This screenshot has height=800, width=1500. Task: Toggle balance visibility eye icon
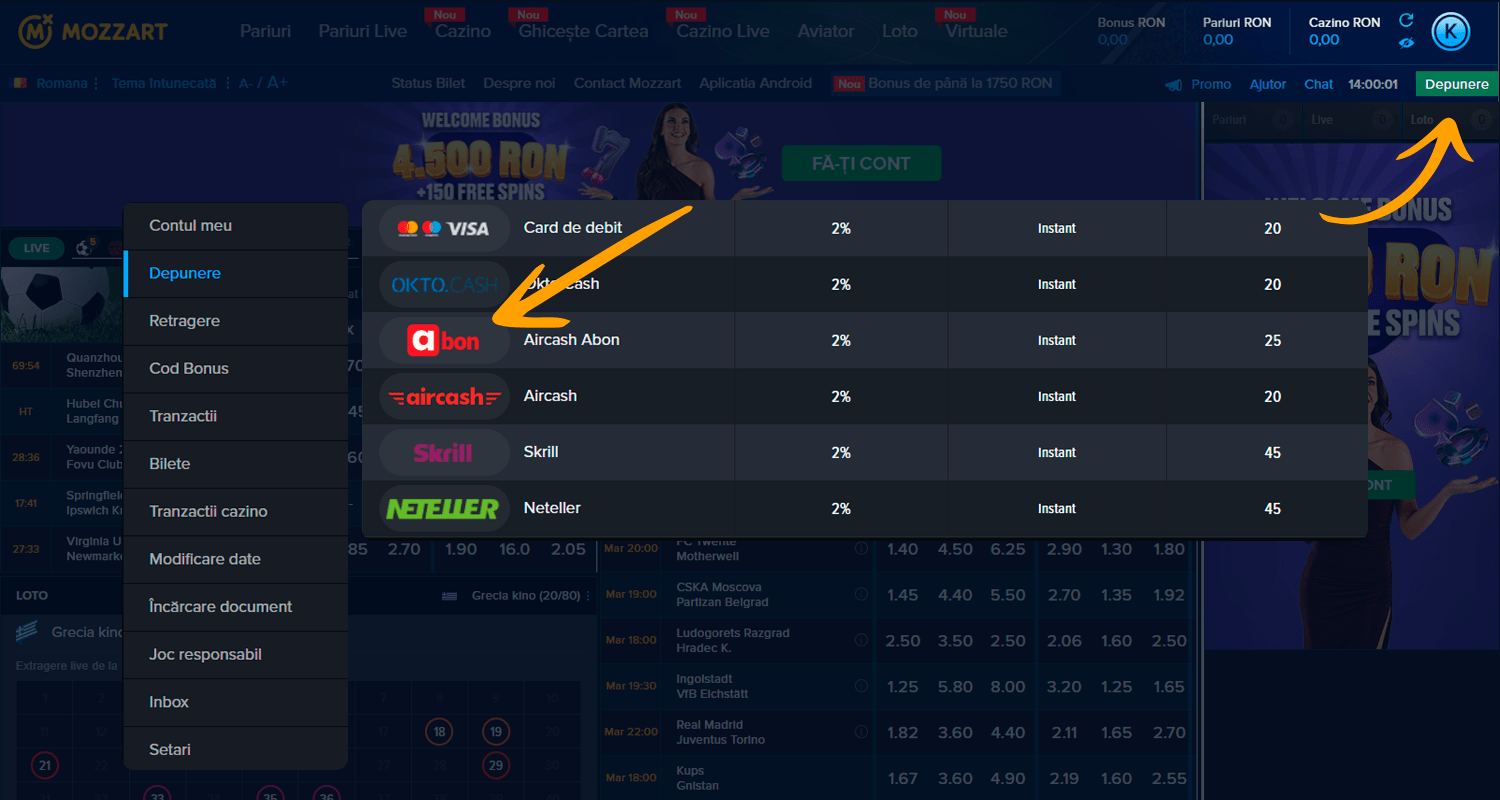pyautogui.click(x=1407, y=42)
